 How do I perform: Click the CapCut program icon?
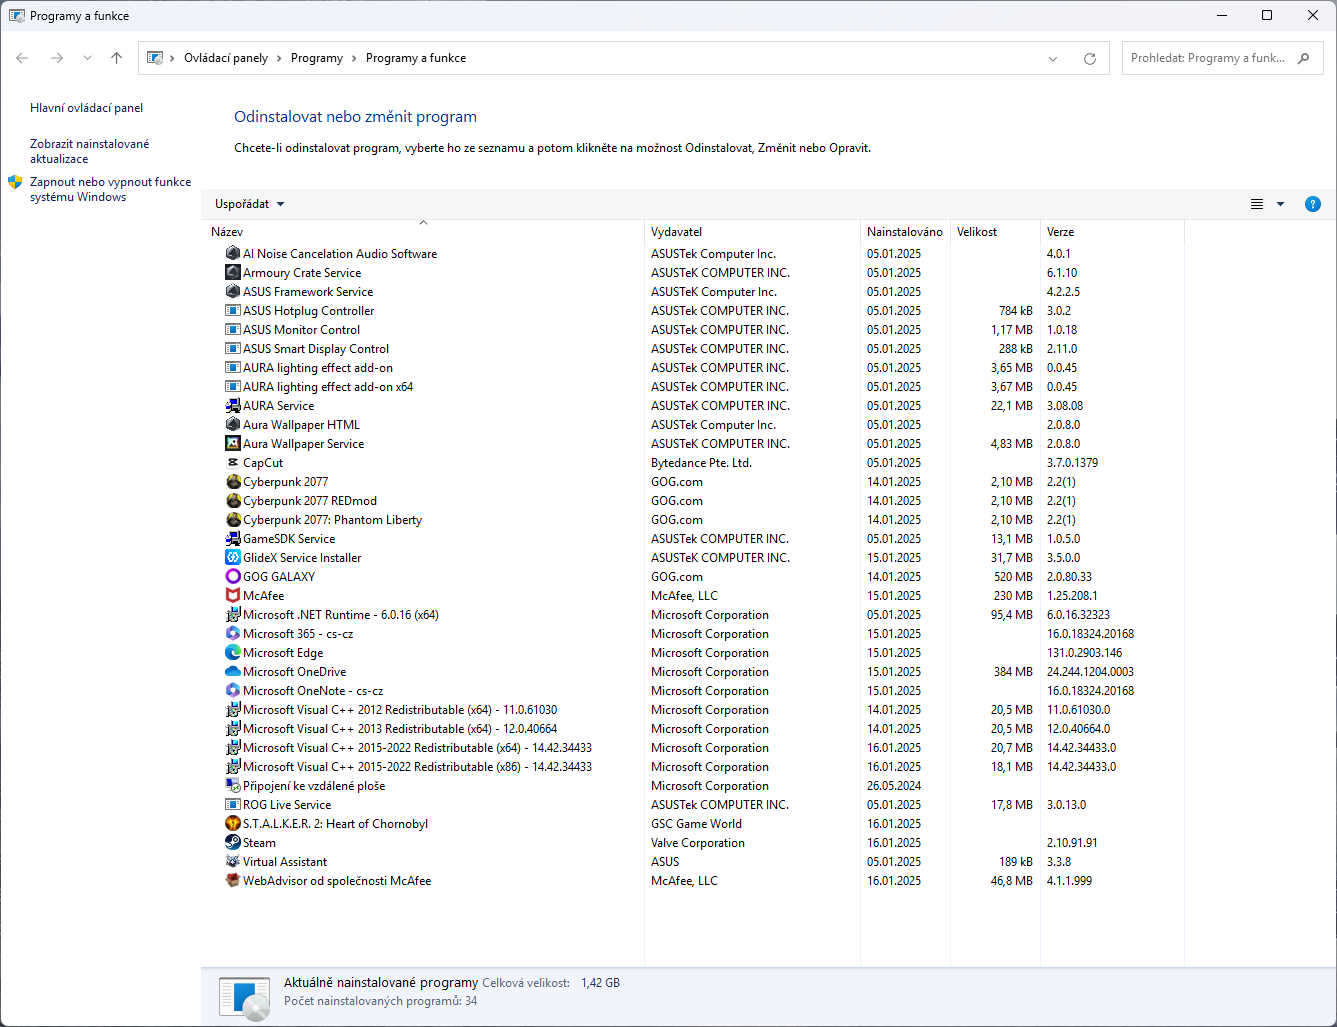233,463
